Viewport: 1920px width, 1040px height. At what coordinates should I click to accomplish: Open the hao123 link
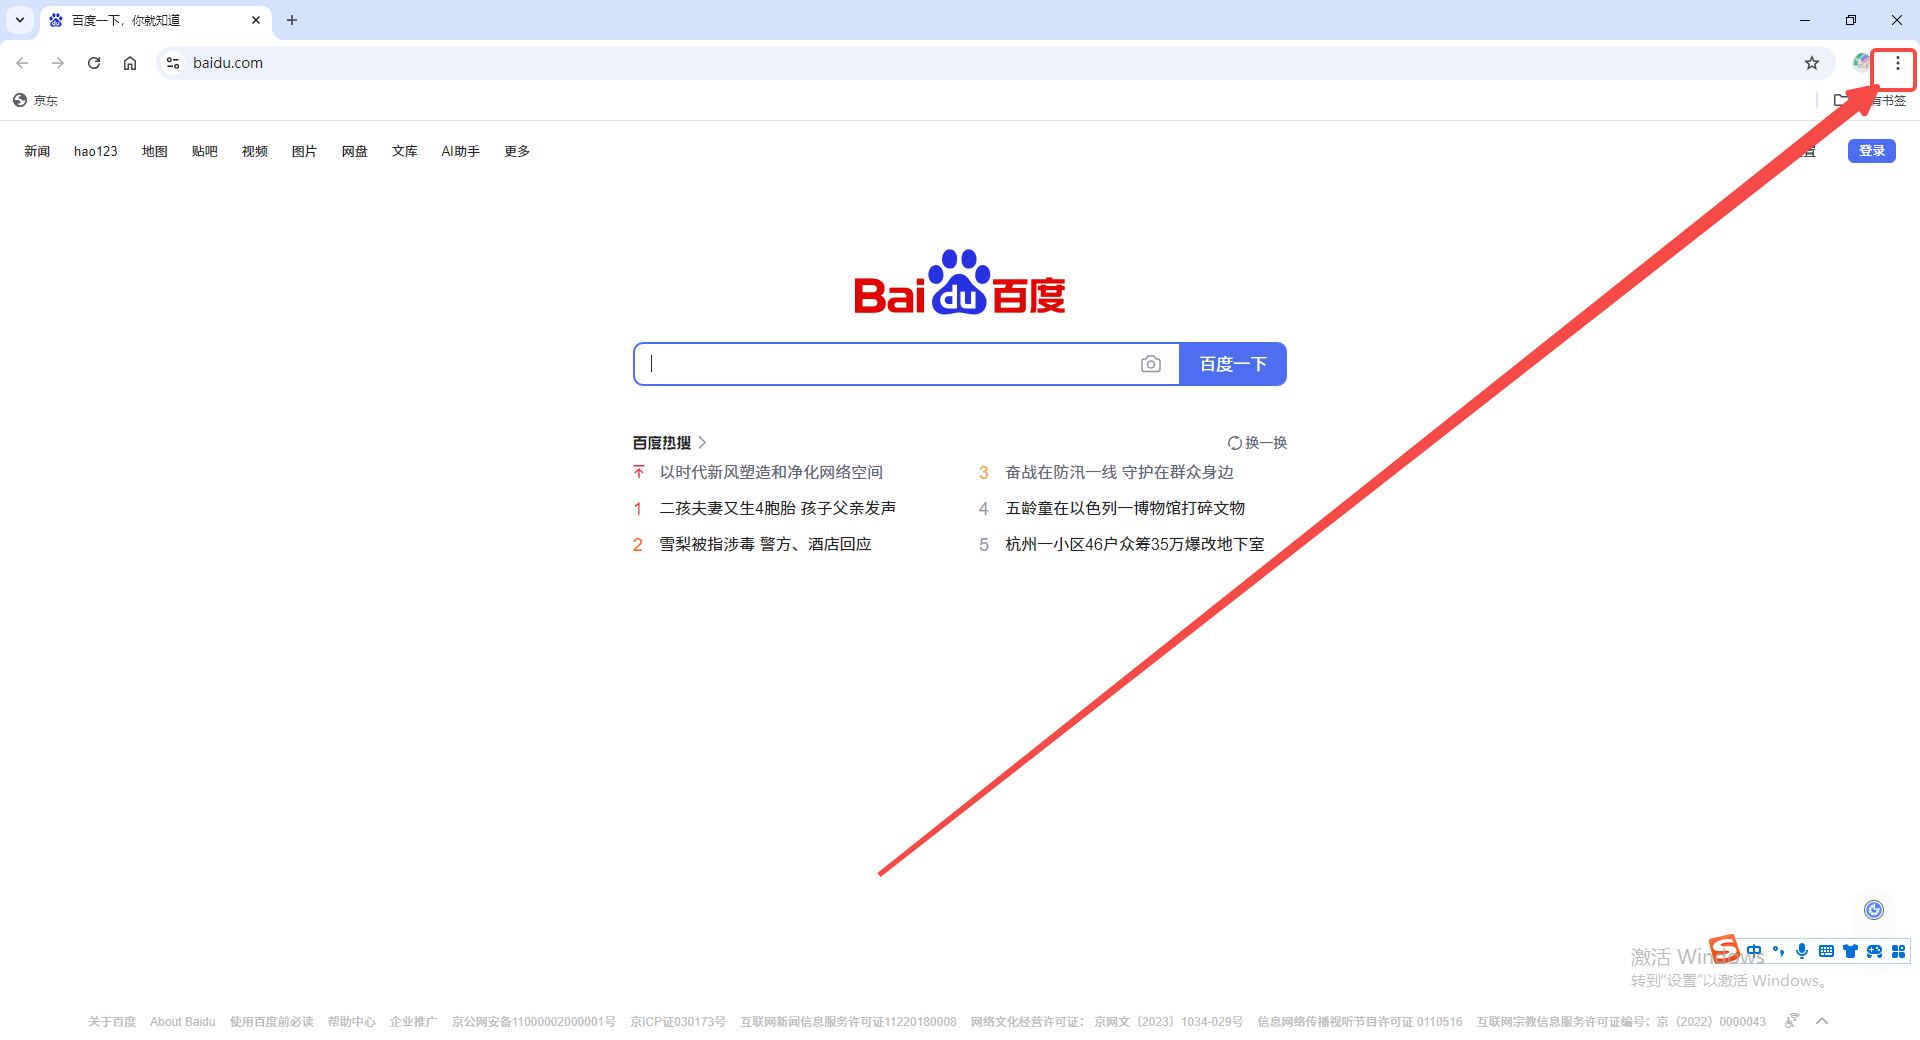pos(96,151)
